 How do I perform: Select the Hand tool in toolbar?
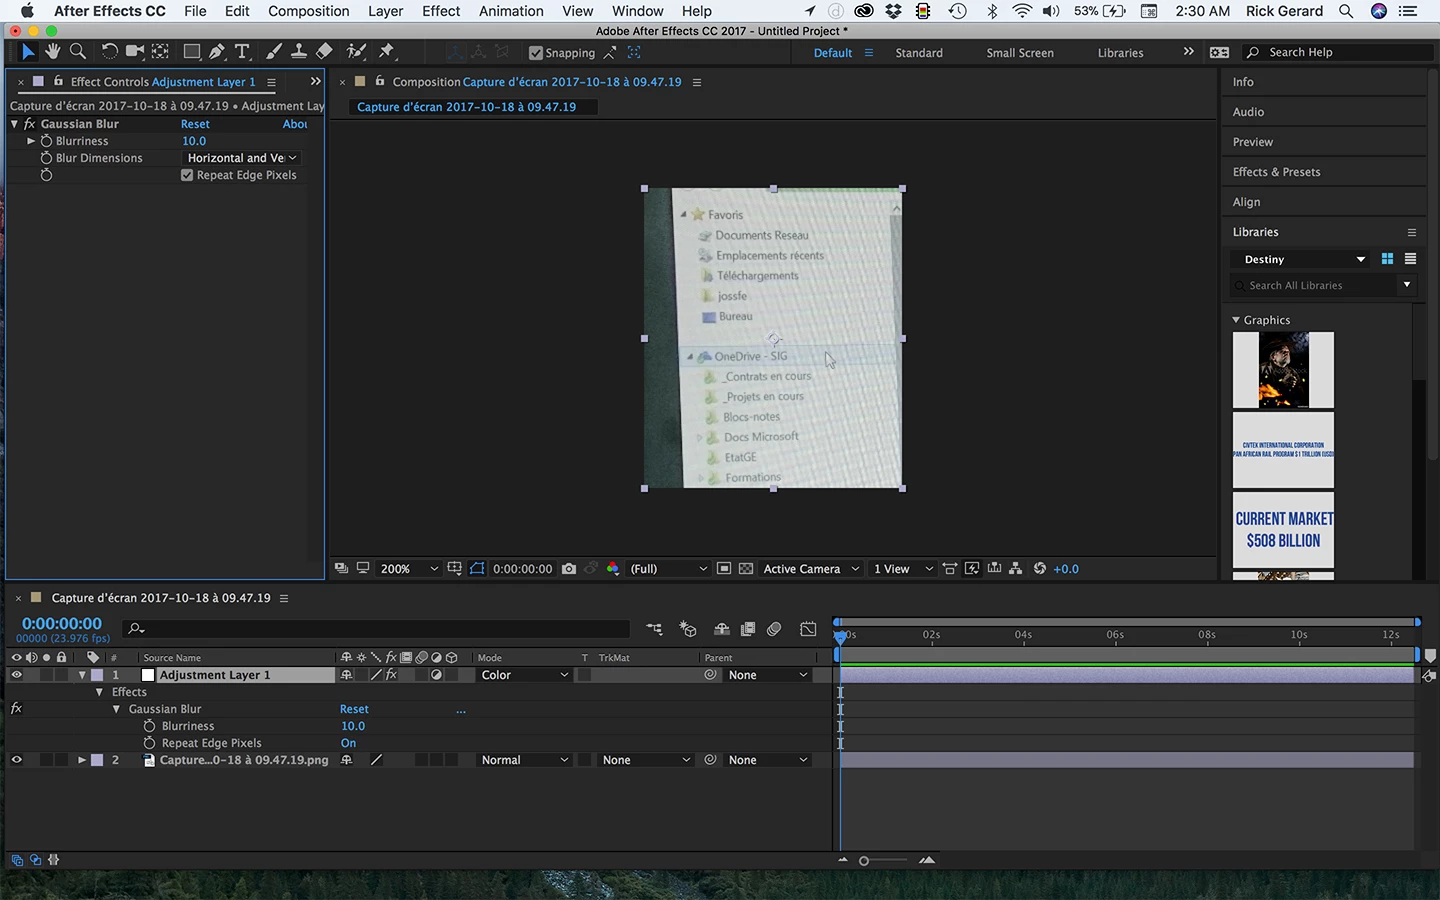52,52
